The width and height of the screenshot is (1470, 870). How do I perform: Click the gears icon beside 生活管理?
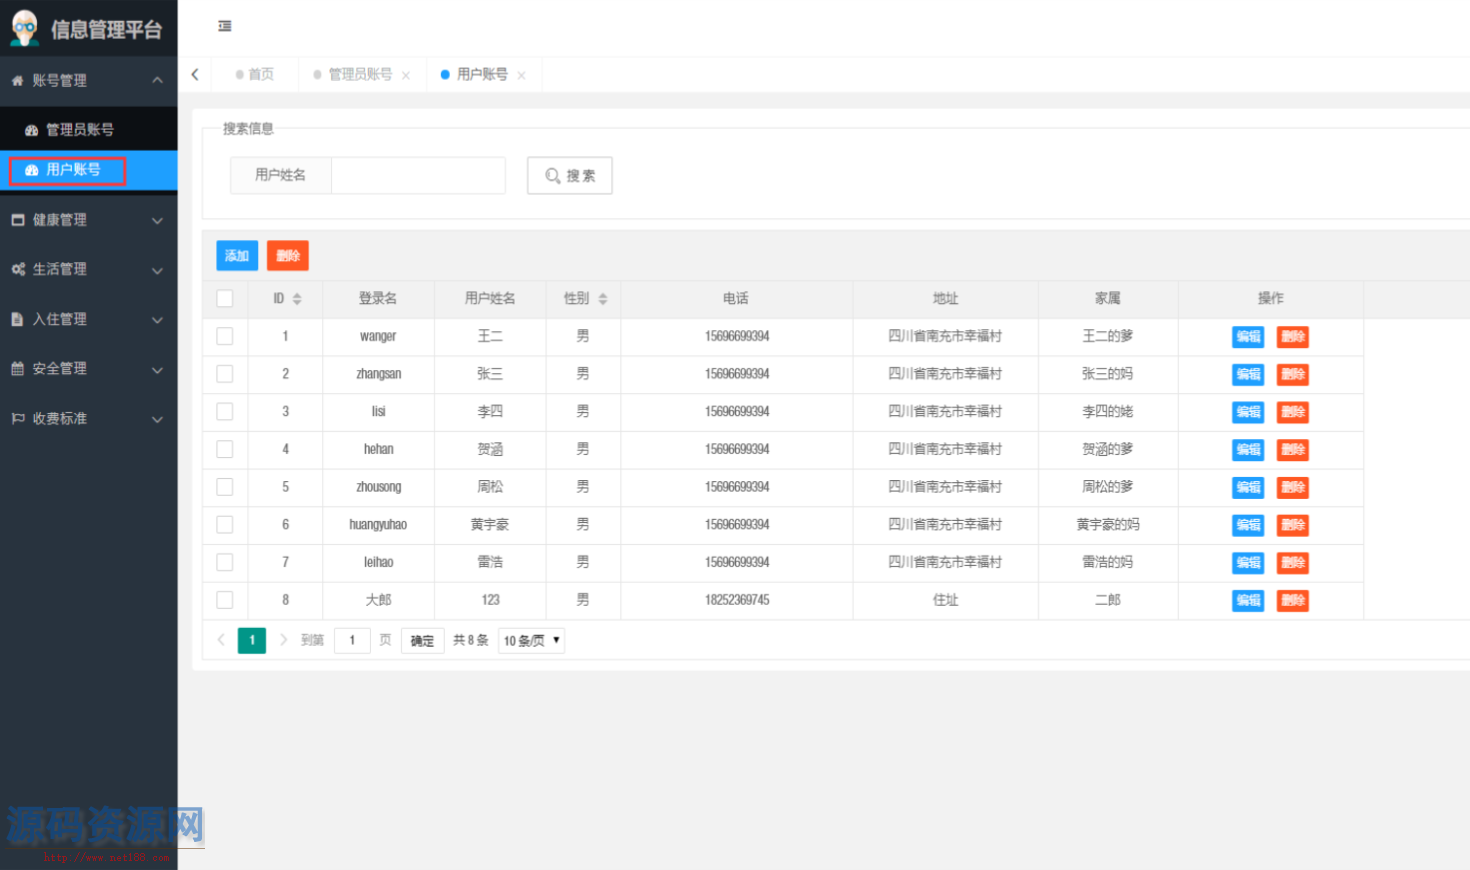tap(18, 269)
